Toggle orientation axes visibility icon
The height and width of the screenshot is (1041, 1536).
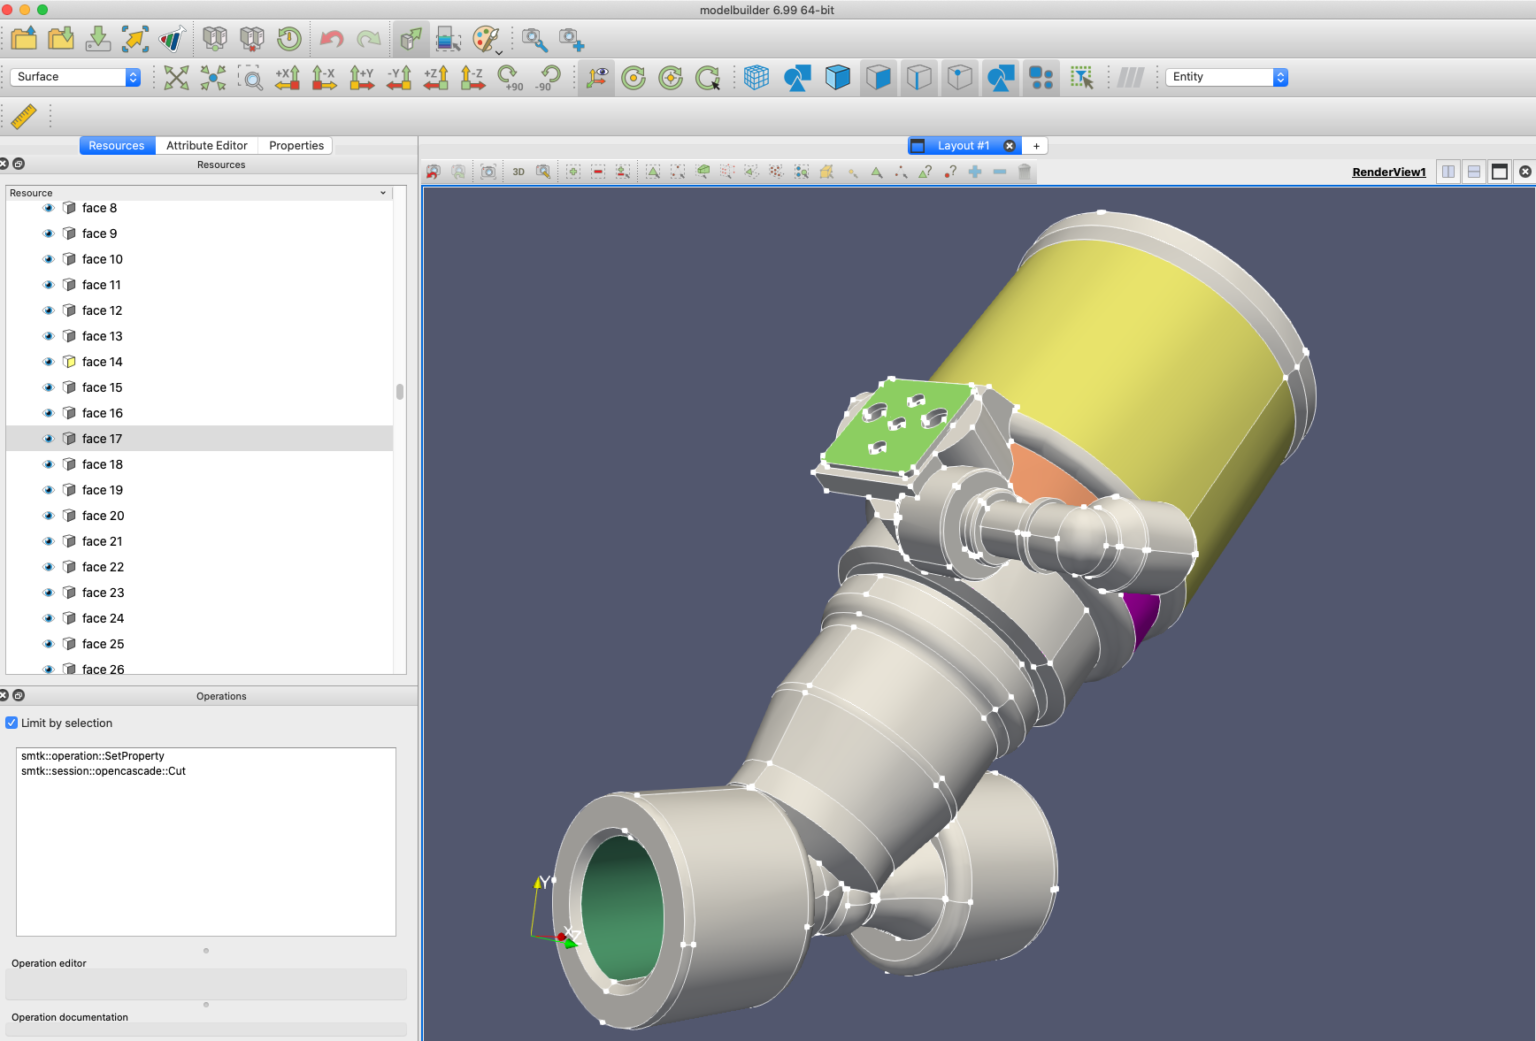[x=597, y=78]
